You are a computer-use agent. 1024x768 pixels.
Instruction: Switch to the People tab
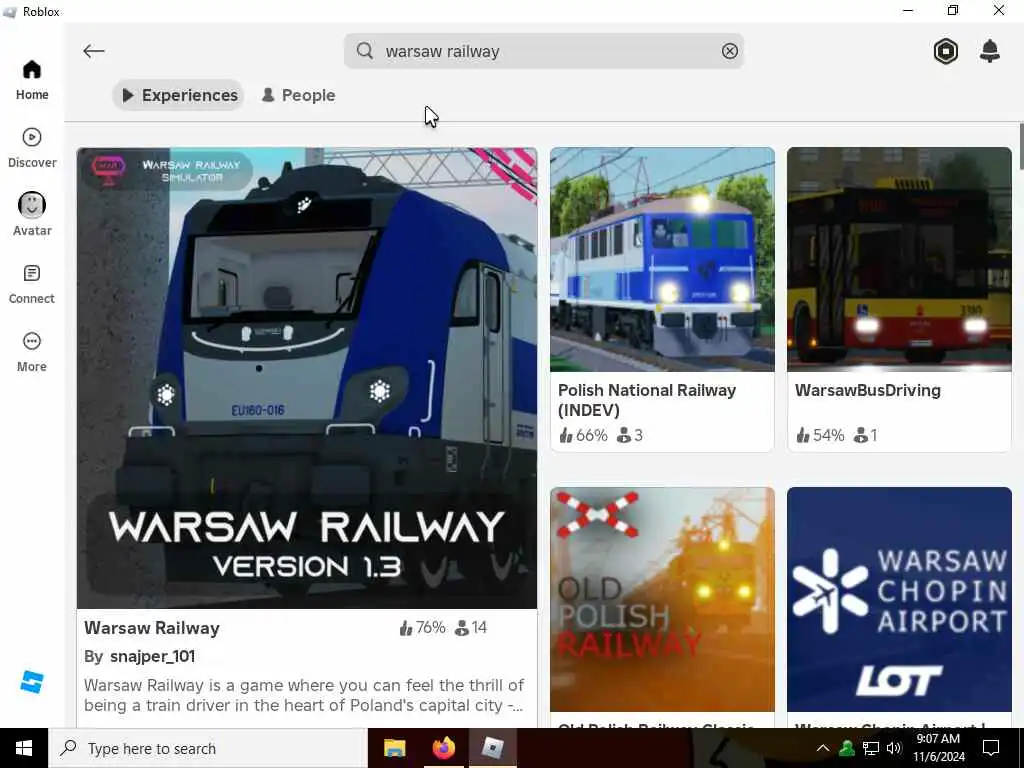click(298, 95)
